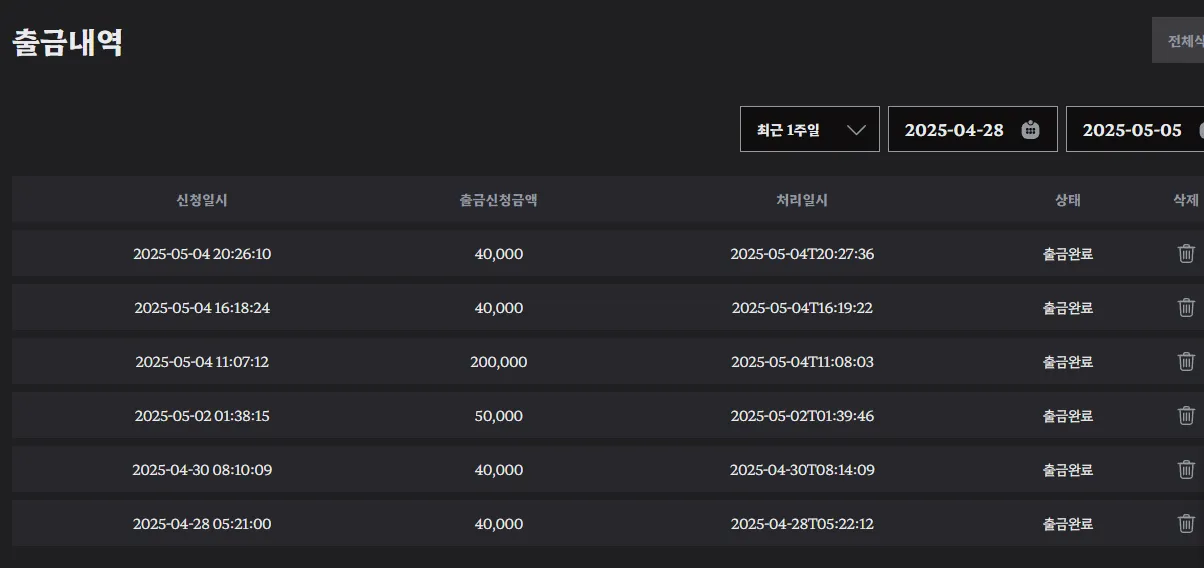Viewport: 1204px width, 568px height.
Task: Click 출금완료 status in the first row
Action: click(x=1068, y=254)
